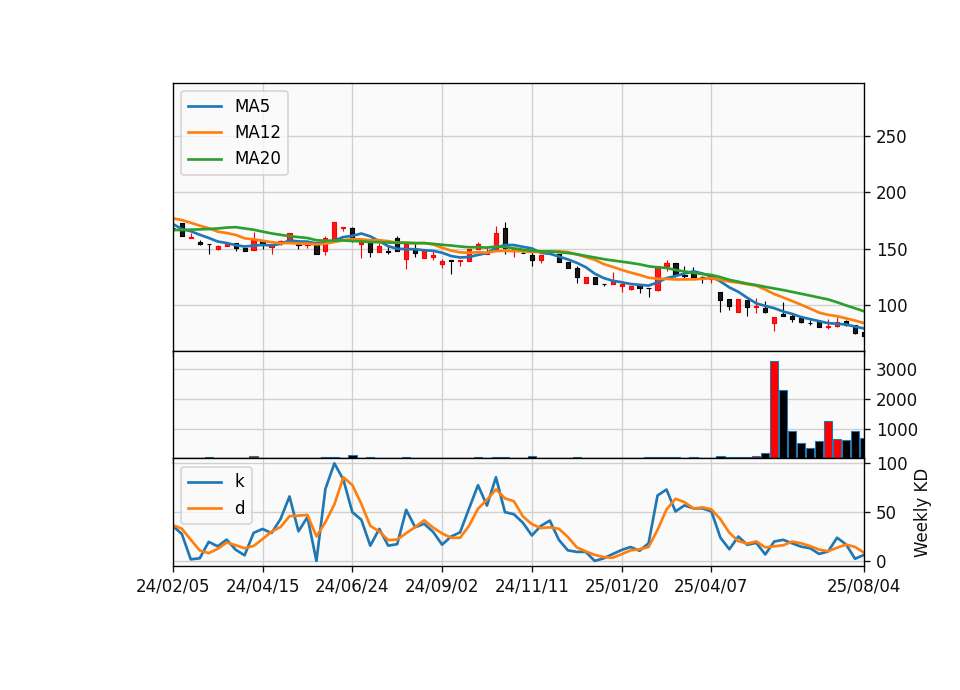Click the 25/08/04 date label
960x690 pixels.
864,586
